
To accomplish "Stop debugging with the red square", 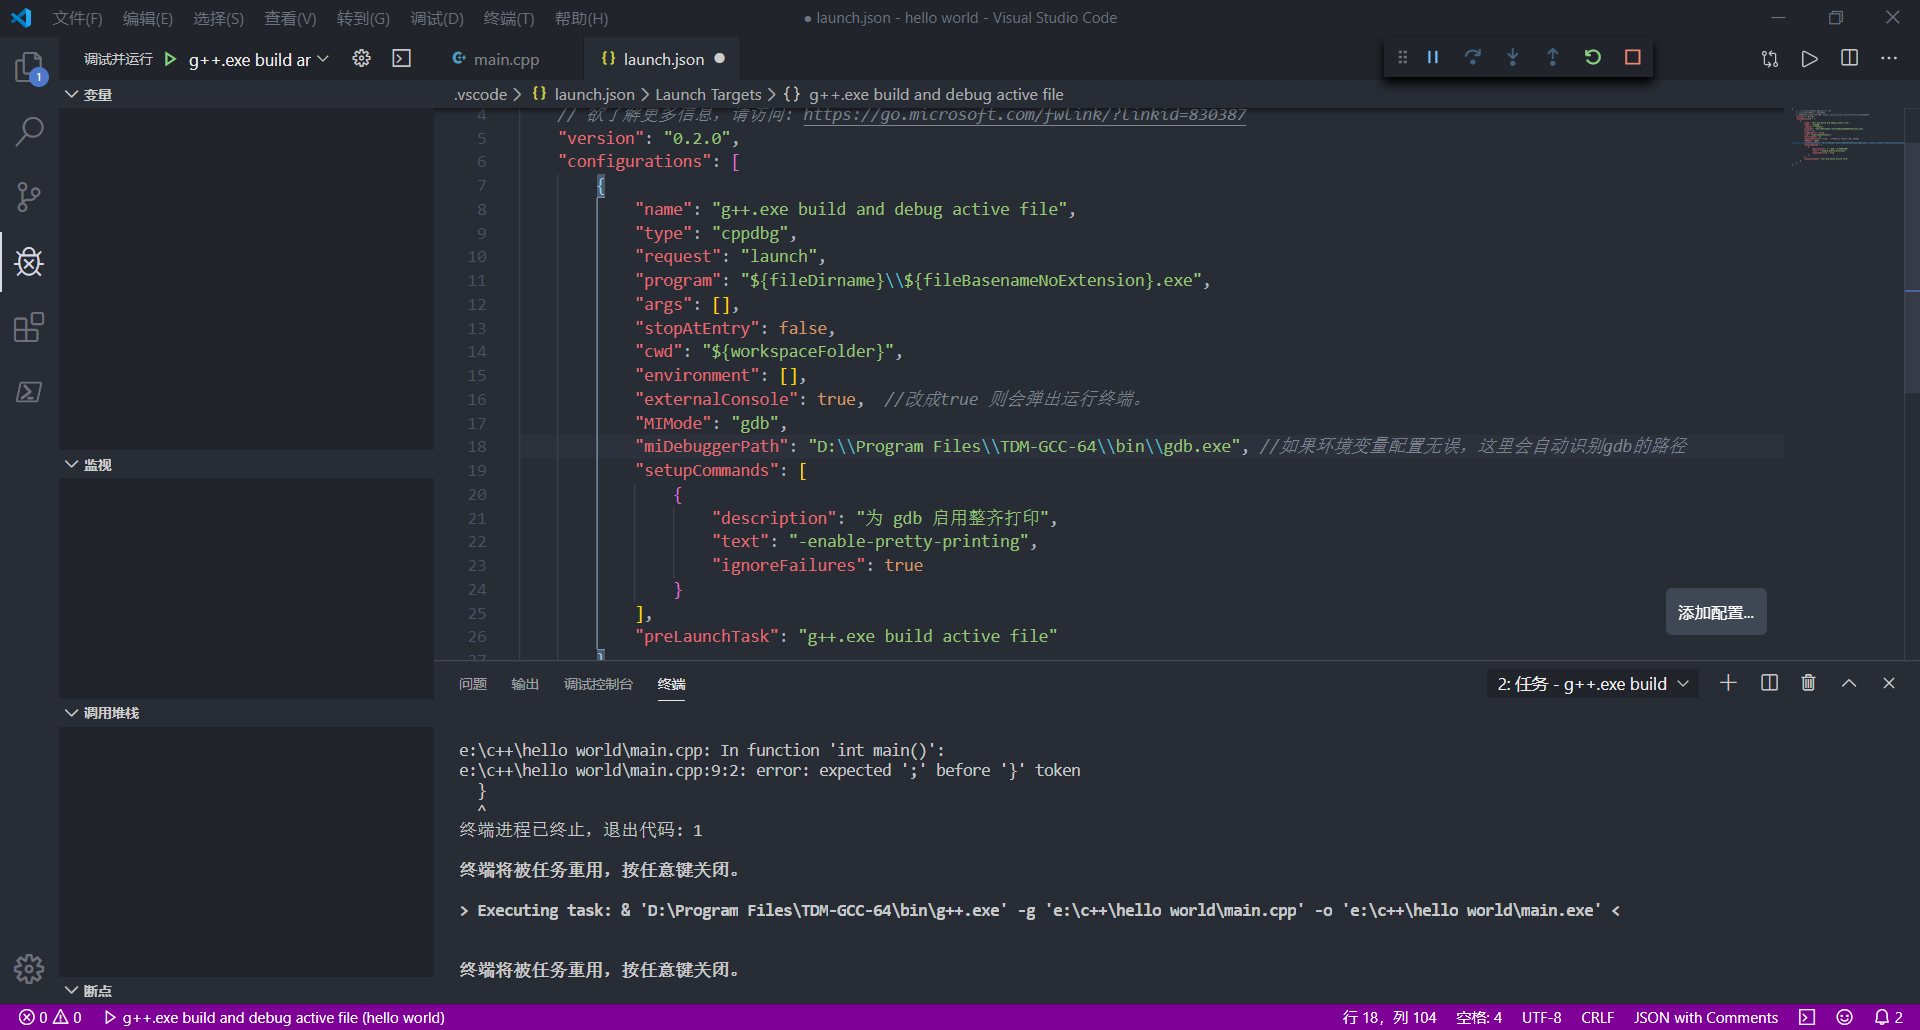I will (x=1632, y=58).
